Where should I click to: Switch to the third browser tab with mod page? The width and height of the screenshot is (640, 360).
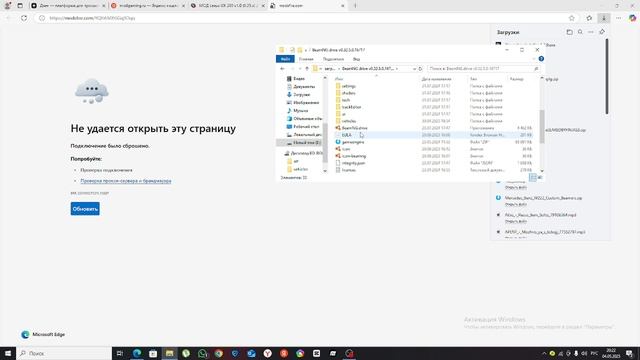click(227, 6)
